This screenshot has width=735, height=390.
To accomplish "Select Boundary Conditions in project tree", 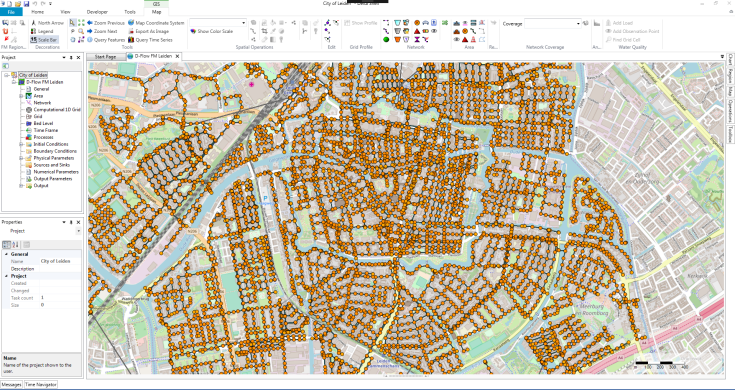I will (55, 151).
